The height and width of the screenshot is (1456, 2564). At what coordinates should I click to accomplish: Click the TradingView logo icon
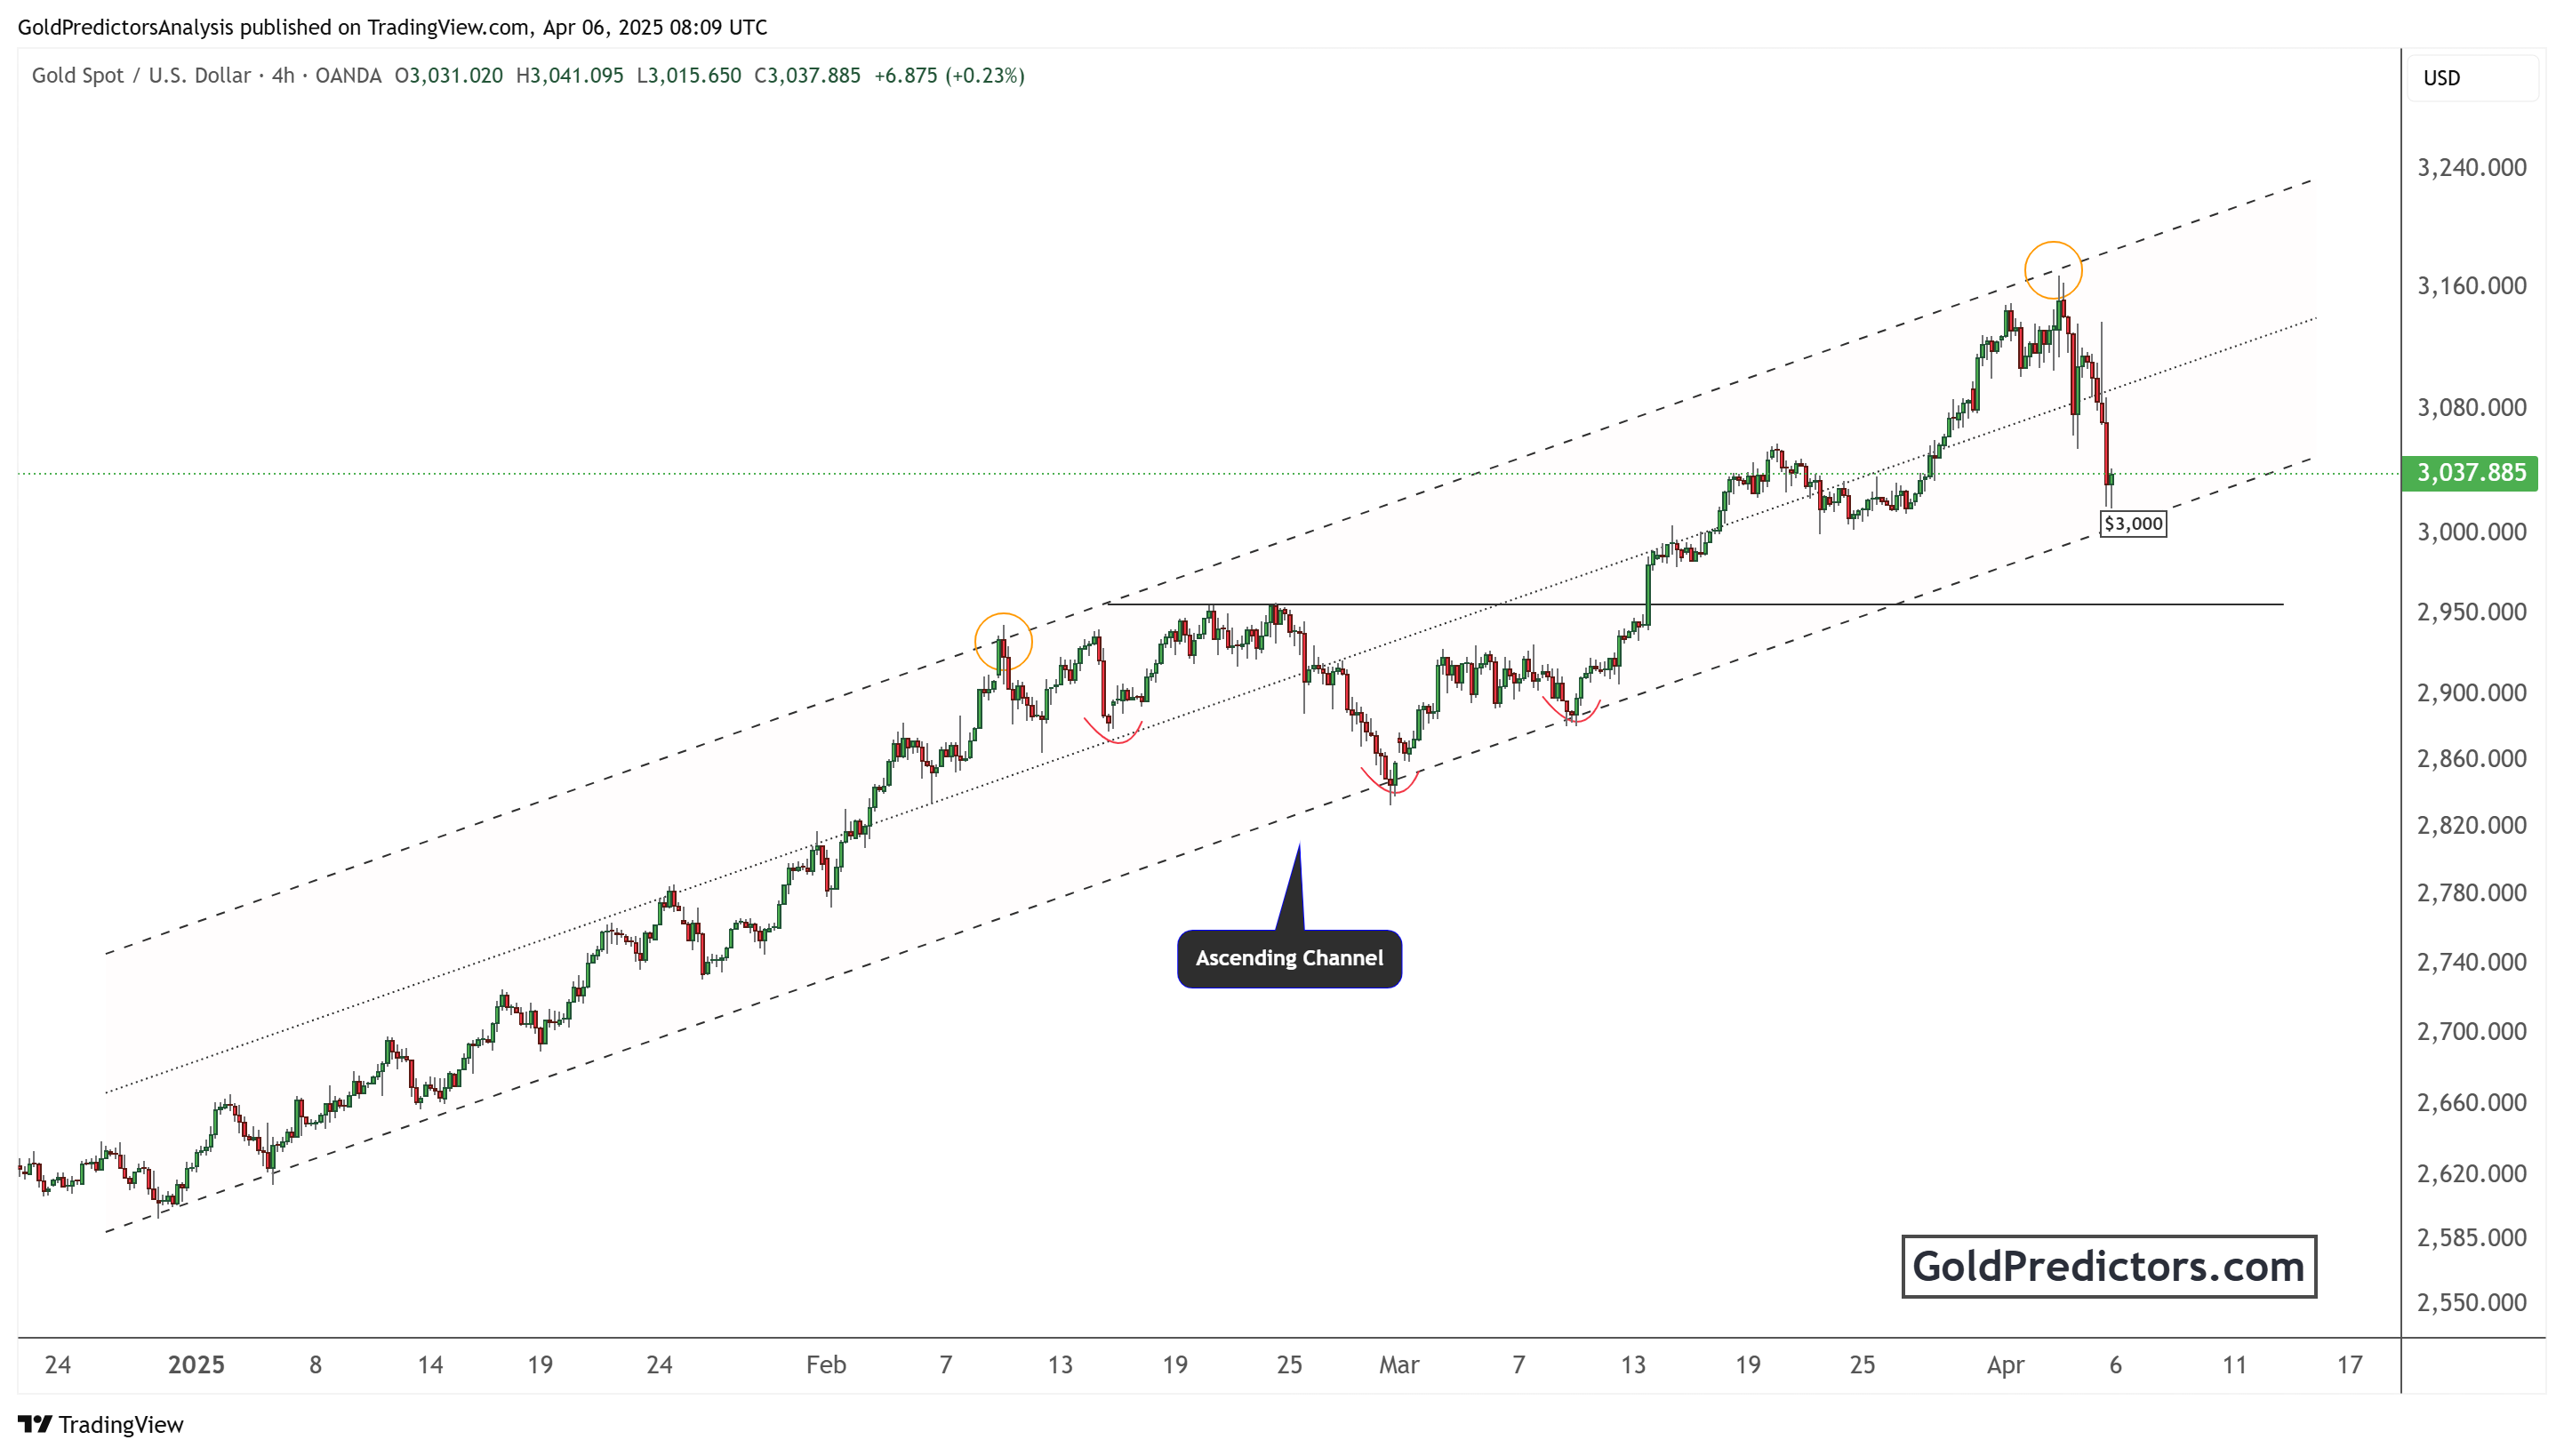[34, 1423]
